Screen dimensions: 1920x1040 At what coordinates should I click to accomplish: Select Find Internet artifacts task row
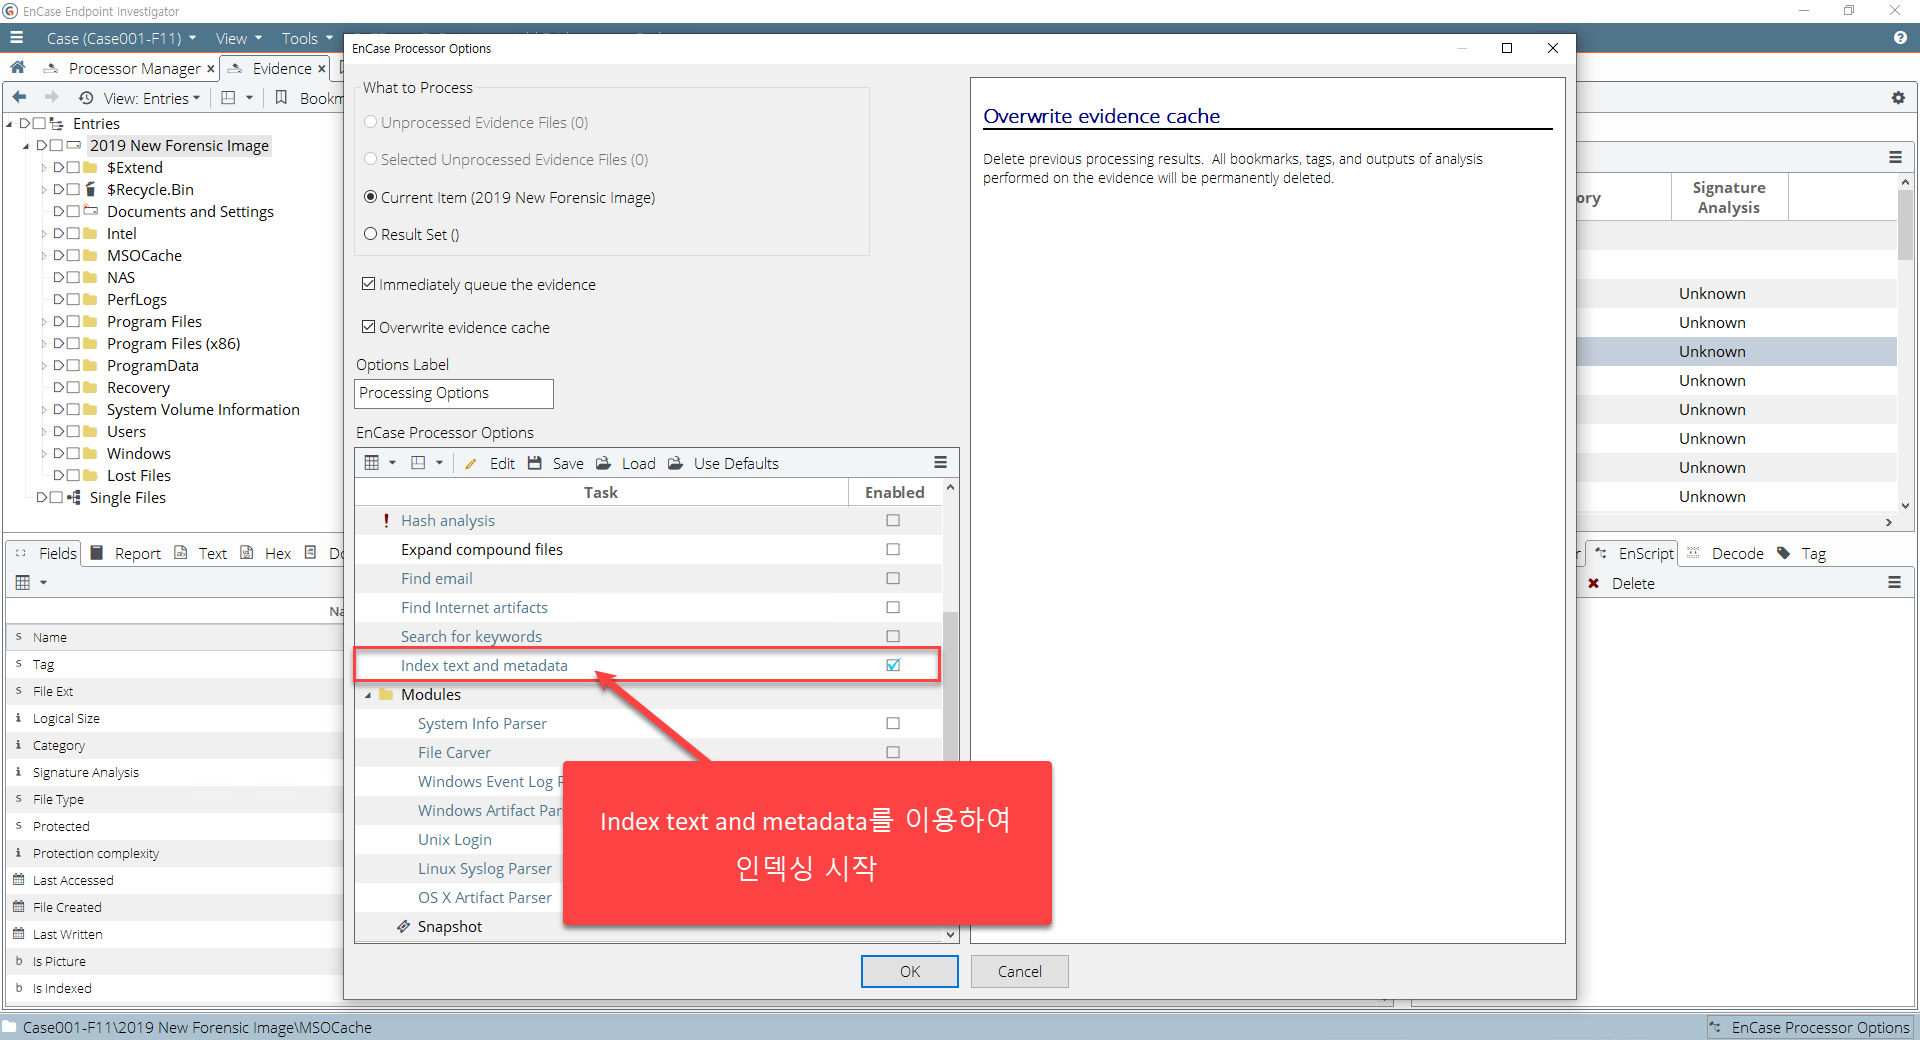[x=648, y=607]
